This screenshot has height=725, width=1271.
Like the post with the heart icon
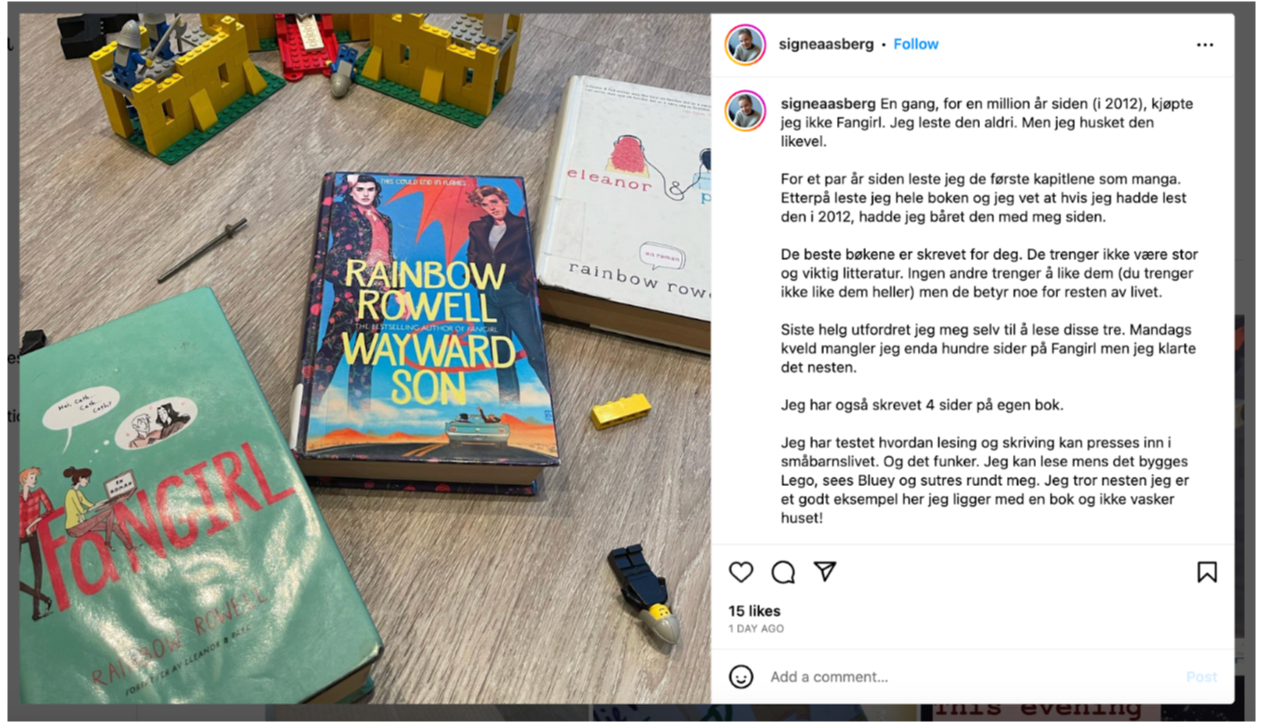(x=741, y=572)
